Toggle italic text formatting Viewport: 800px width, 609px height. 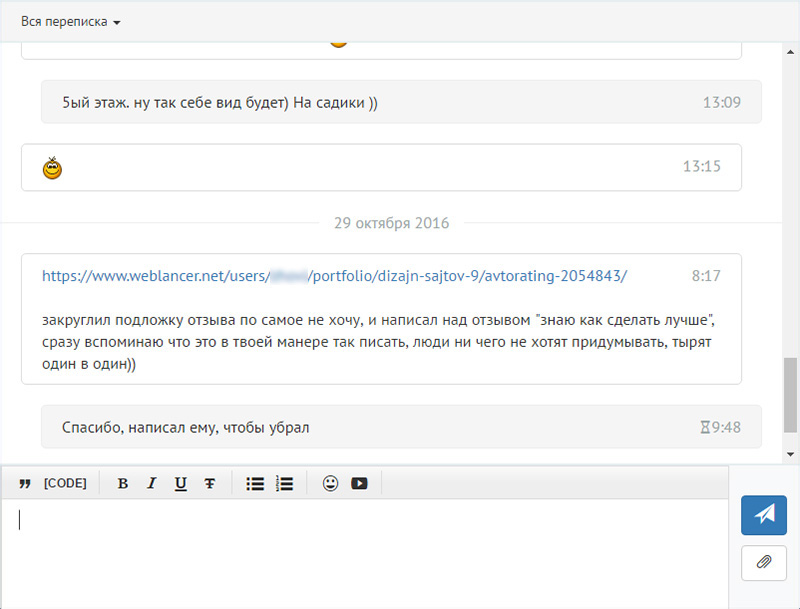[152, 484]
